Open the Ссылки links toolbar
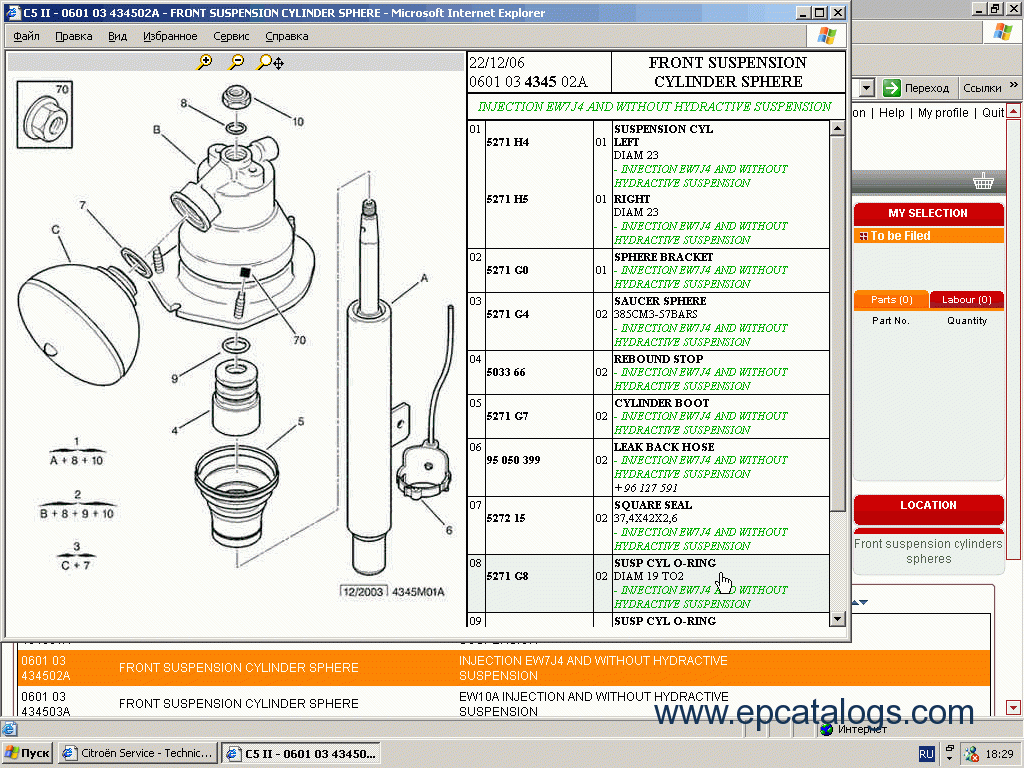The height and width of the screenshot is (768, 1024). (982, 88)
